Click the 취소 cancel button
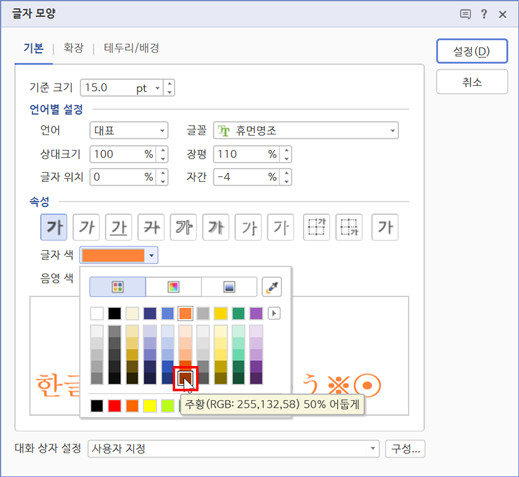The width and height of the screenshot is (519, 477). [472, 82]
